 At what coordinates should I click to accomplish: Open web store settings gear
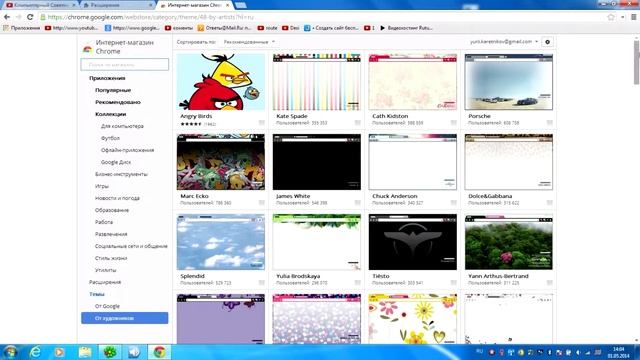[x=547, y=42]
